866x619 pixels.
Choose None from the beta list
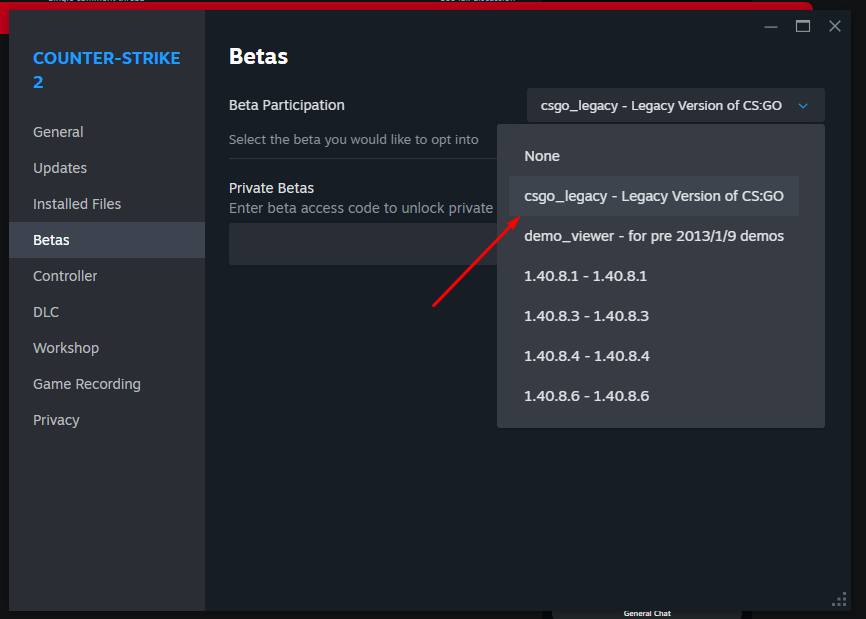(654, 156)
